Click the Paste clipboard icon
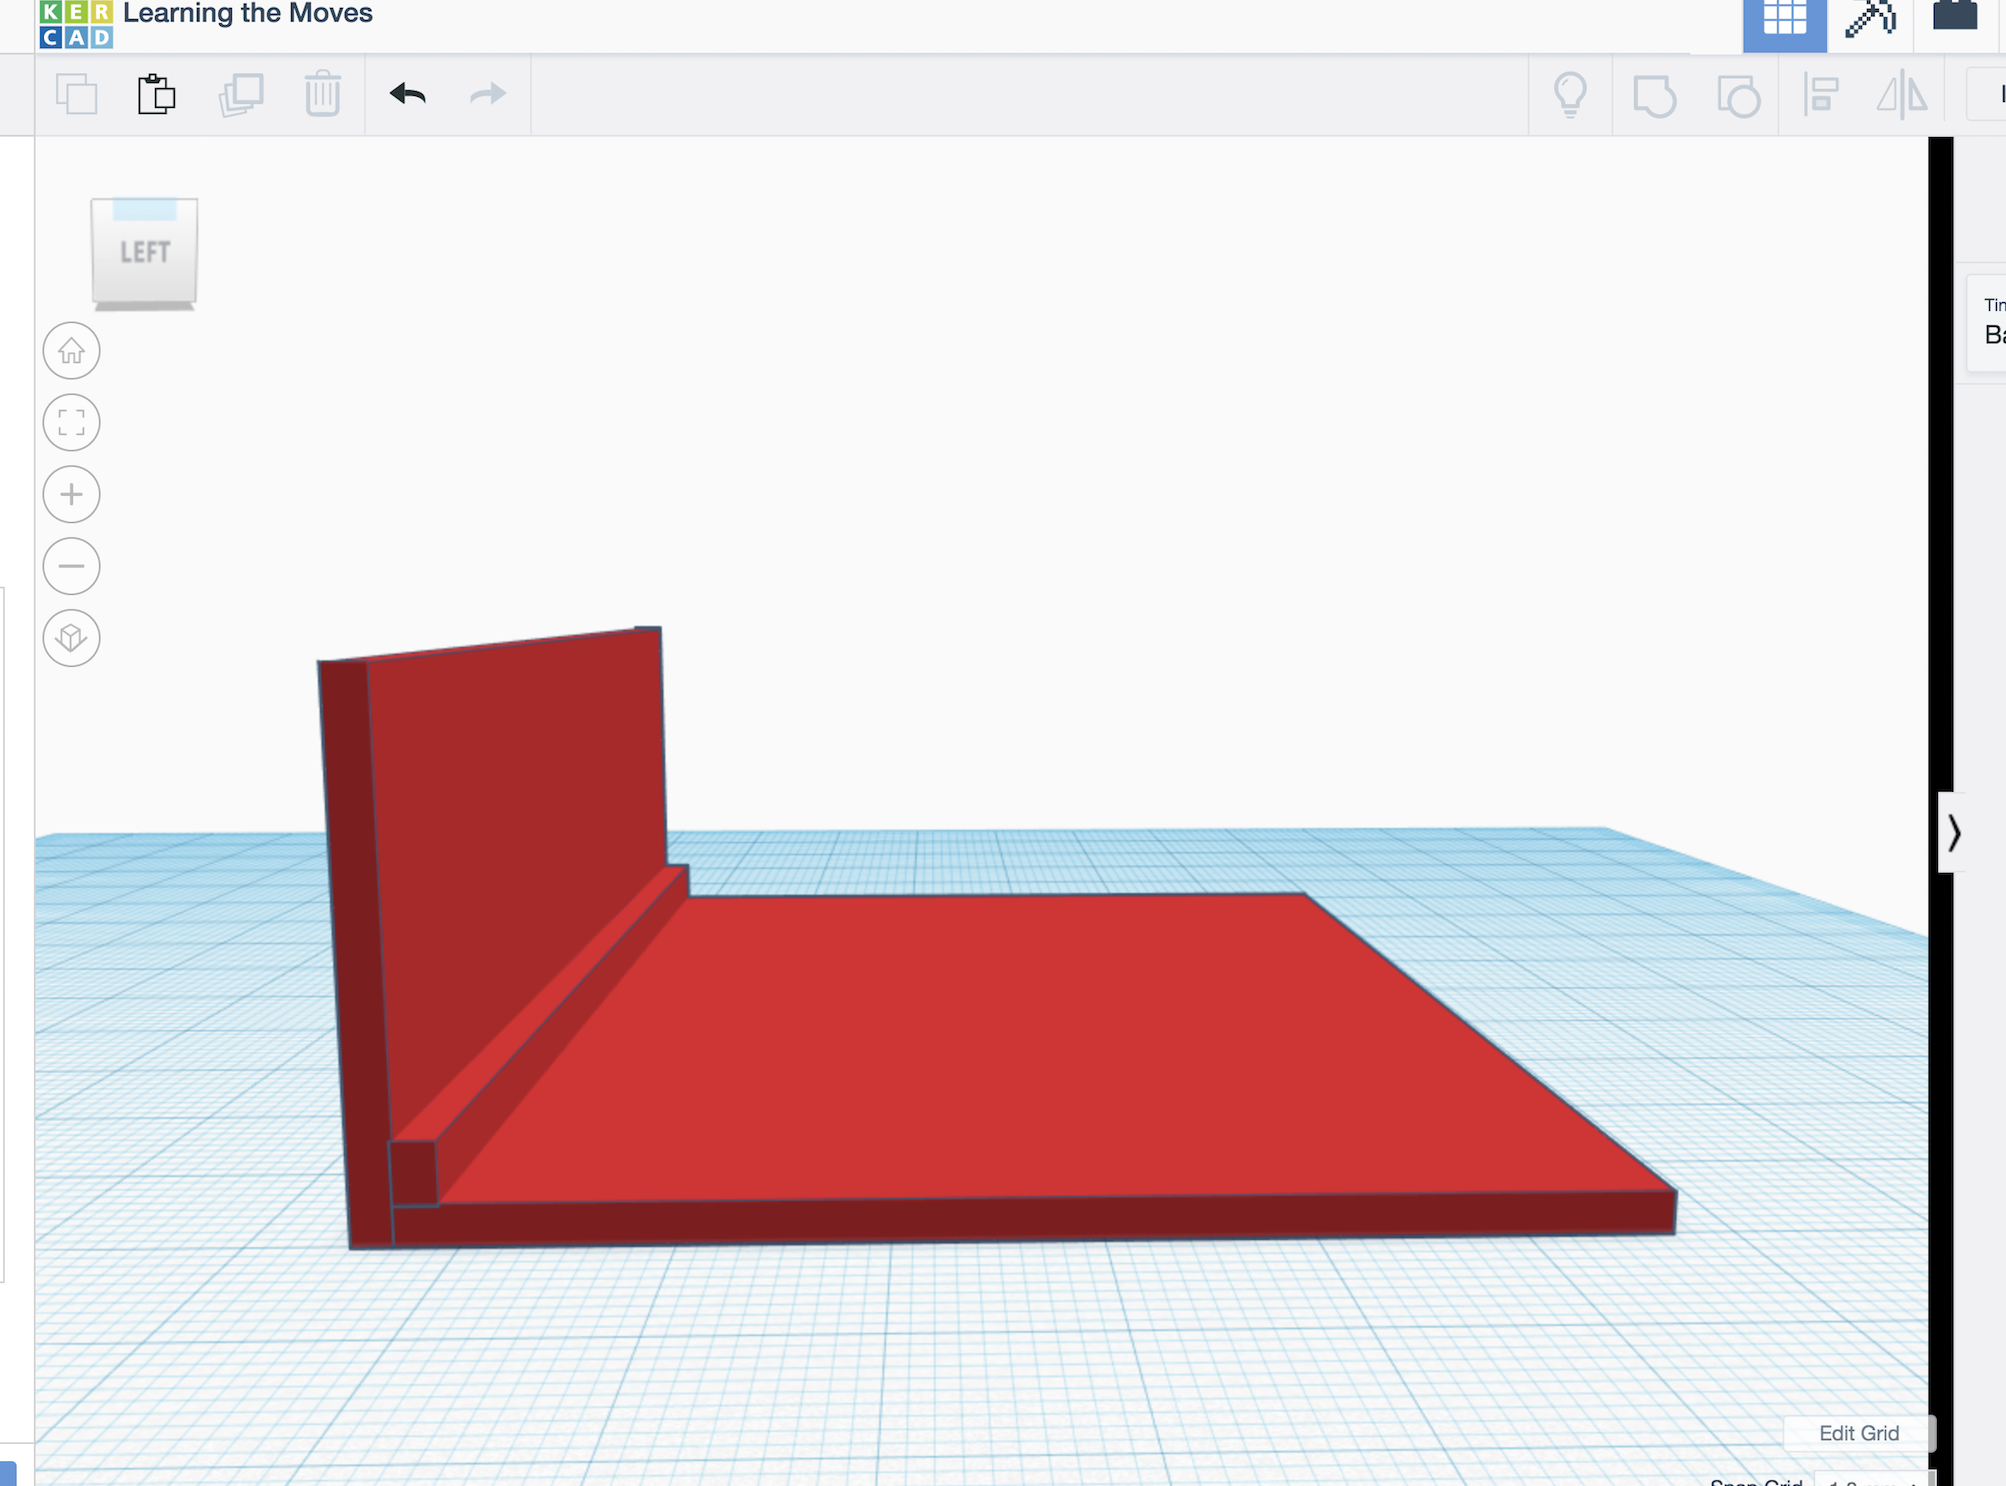The image size is (2006, 1486). pos(157,95)
